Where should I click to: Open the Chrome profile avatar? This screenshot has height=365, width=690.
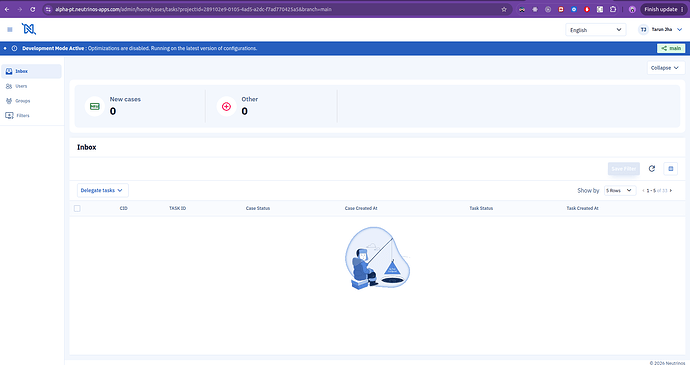[632, 9]
